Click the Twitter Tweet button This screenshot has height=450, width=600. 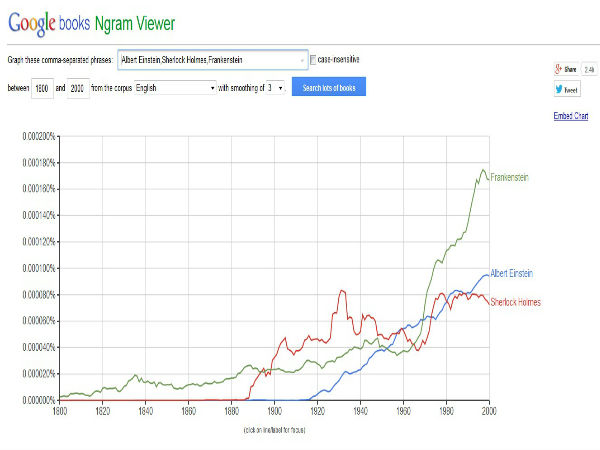click(x=568, y=89)
